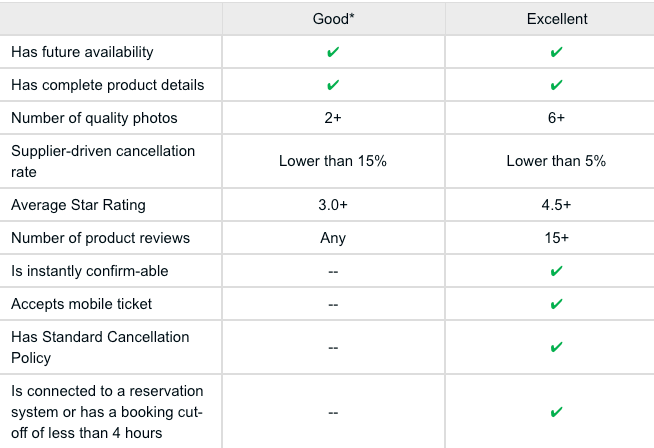This screenshot has height=448, width=654.
Task: Click the Standard Cancellation Policy checkmark under Excellent
Action: [556, 347]
